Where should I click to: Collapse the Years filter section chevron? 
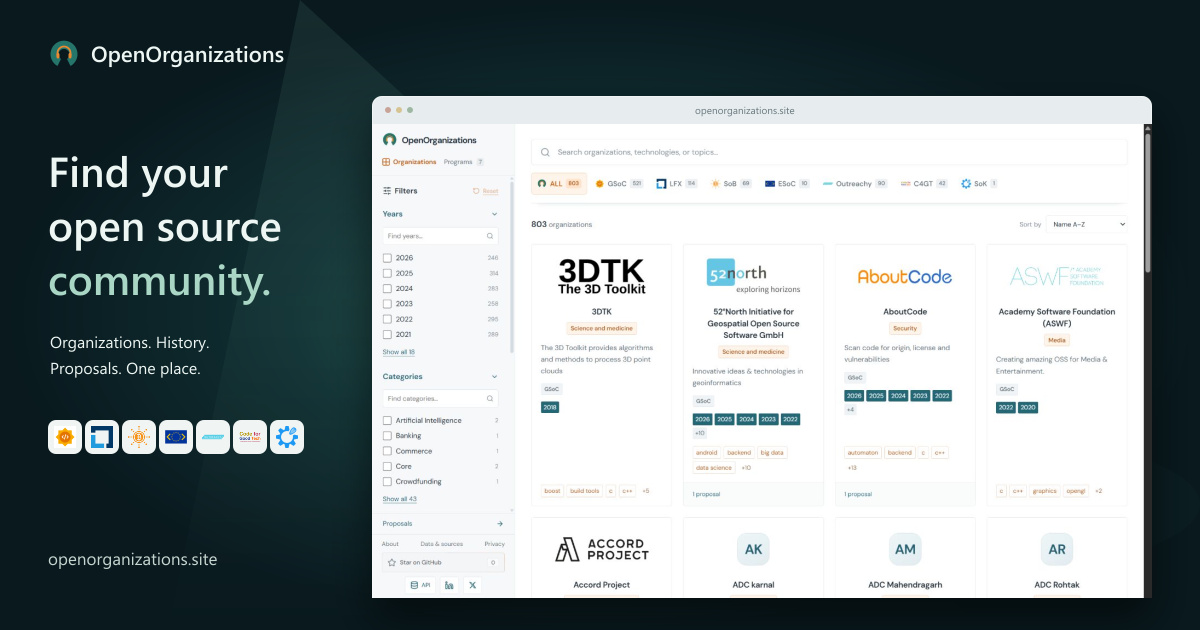pyautogui.click(x=494, y=214)
